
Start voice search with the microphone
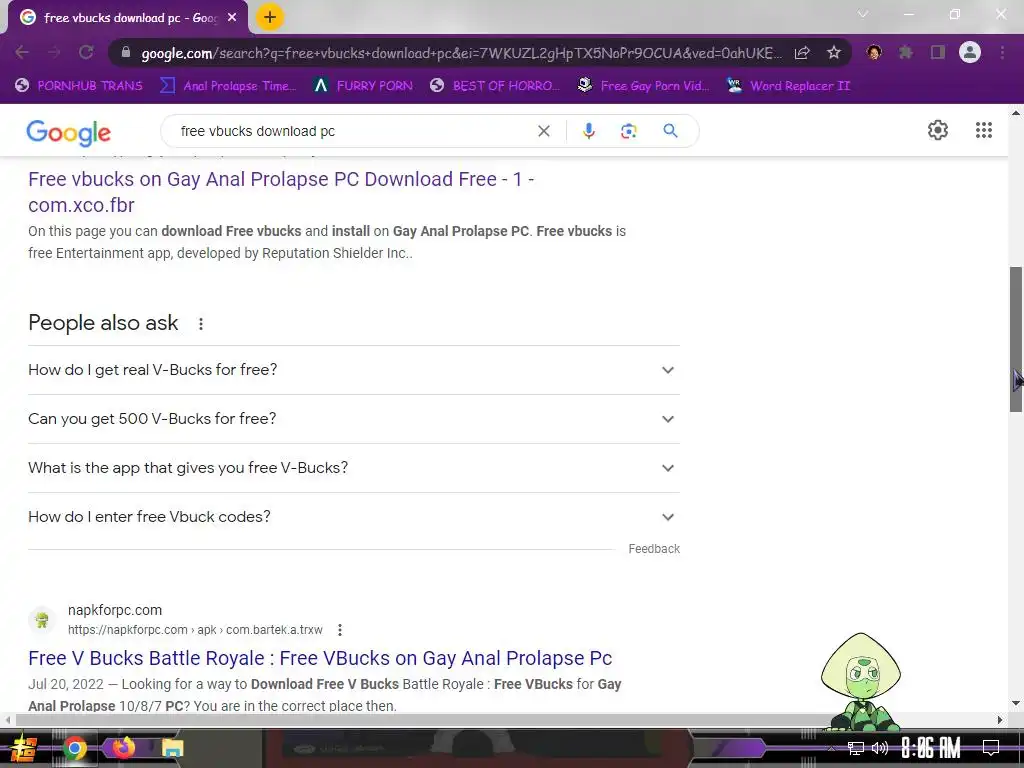[x=588, y=131]
